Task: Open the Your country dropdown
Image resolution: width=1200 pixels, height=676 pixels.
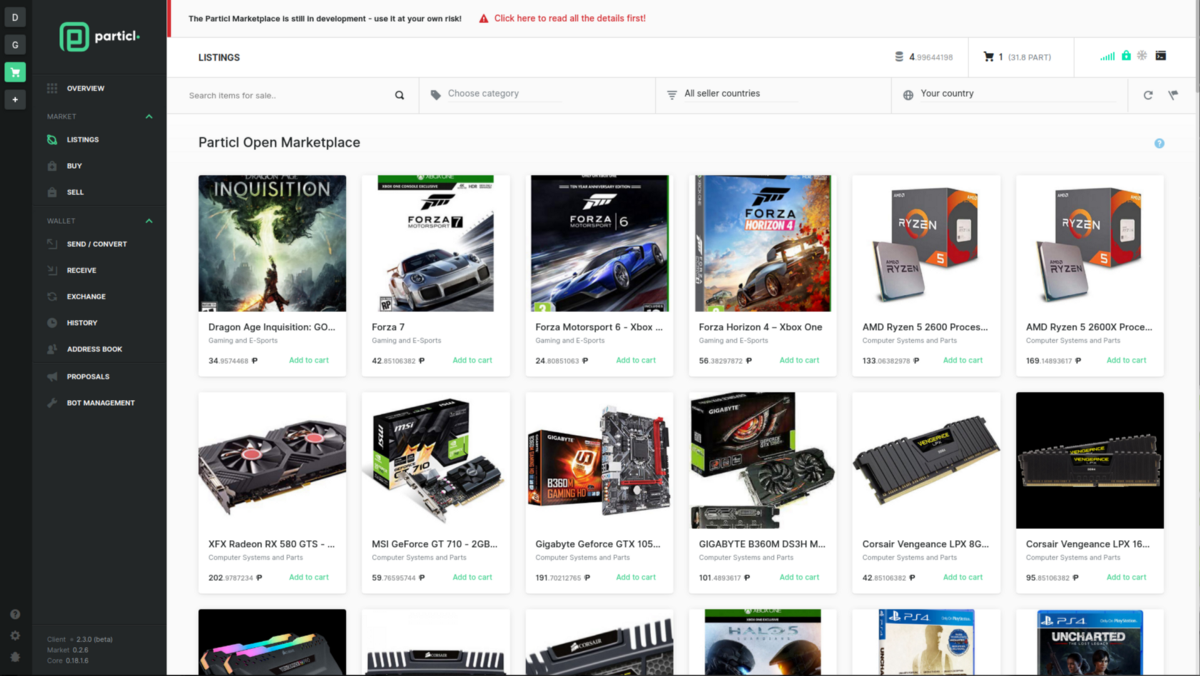Action: [1018, 94]
